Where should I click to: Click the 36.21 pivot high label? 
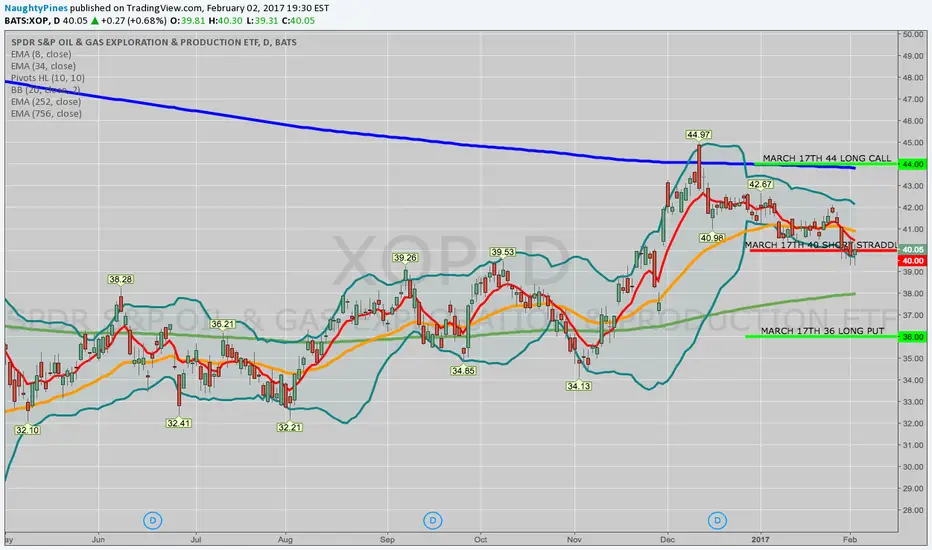tap(223, 324)
